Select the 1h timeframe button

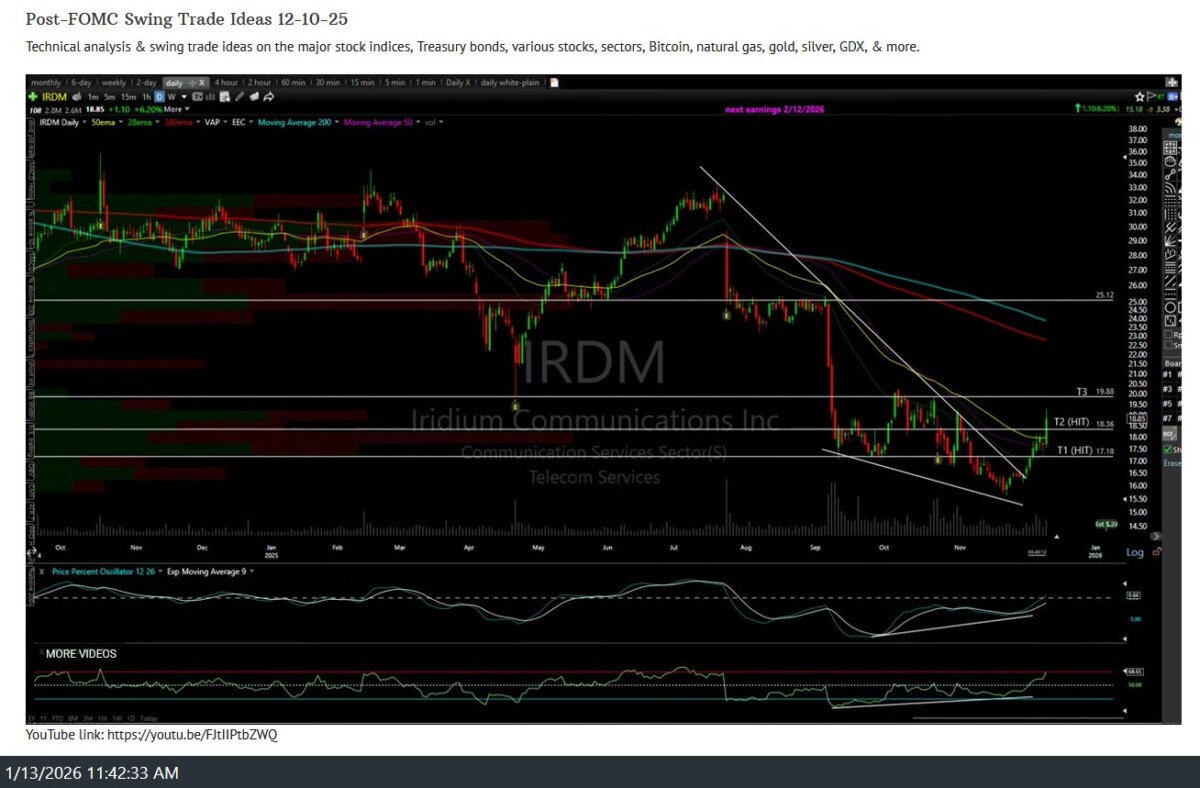144,96
